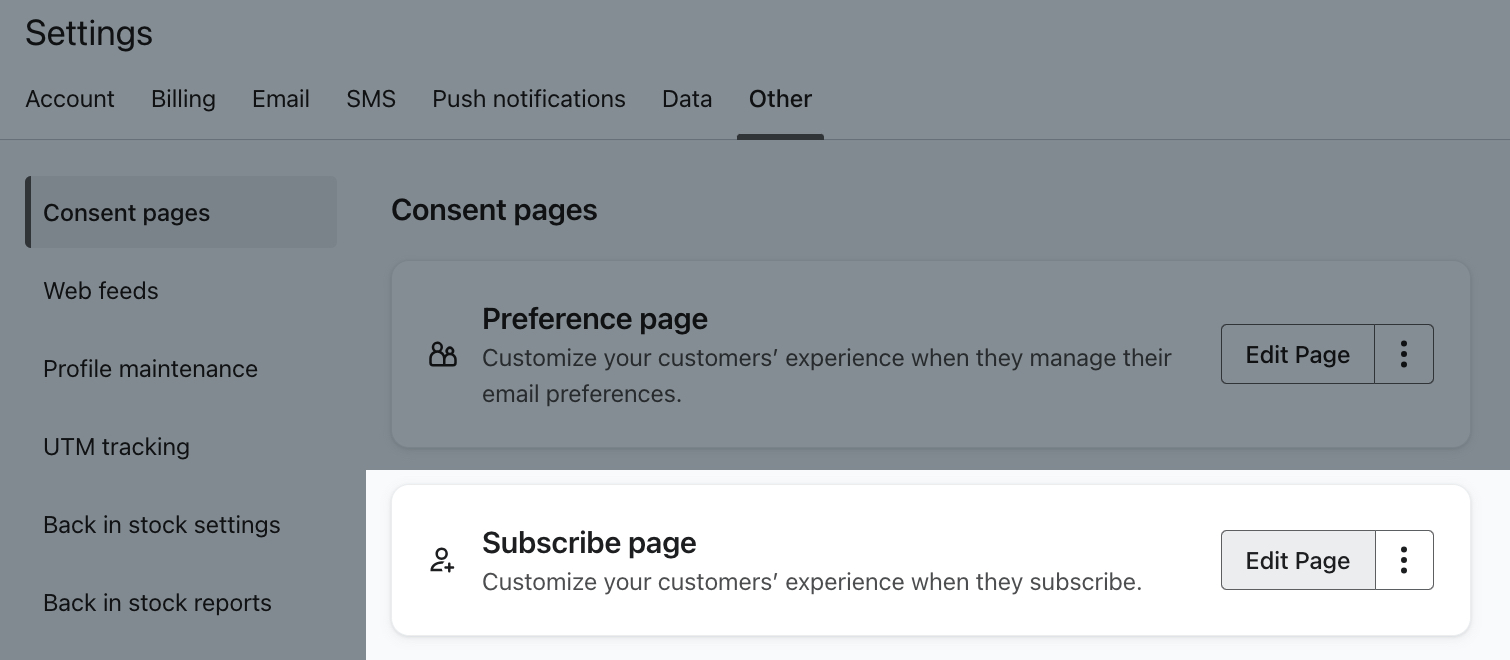Click the Preference page people icon
Image resolution: width=1510 pixels, height=660 pixels.
(444, 354)
